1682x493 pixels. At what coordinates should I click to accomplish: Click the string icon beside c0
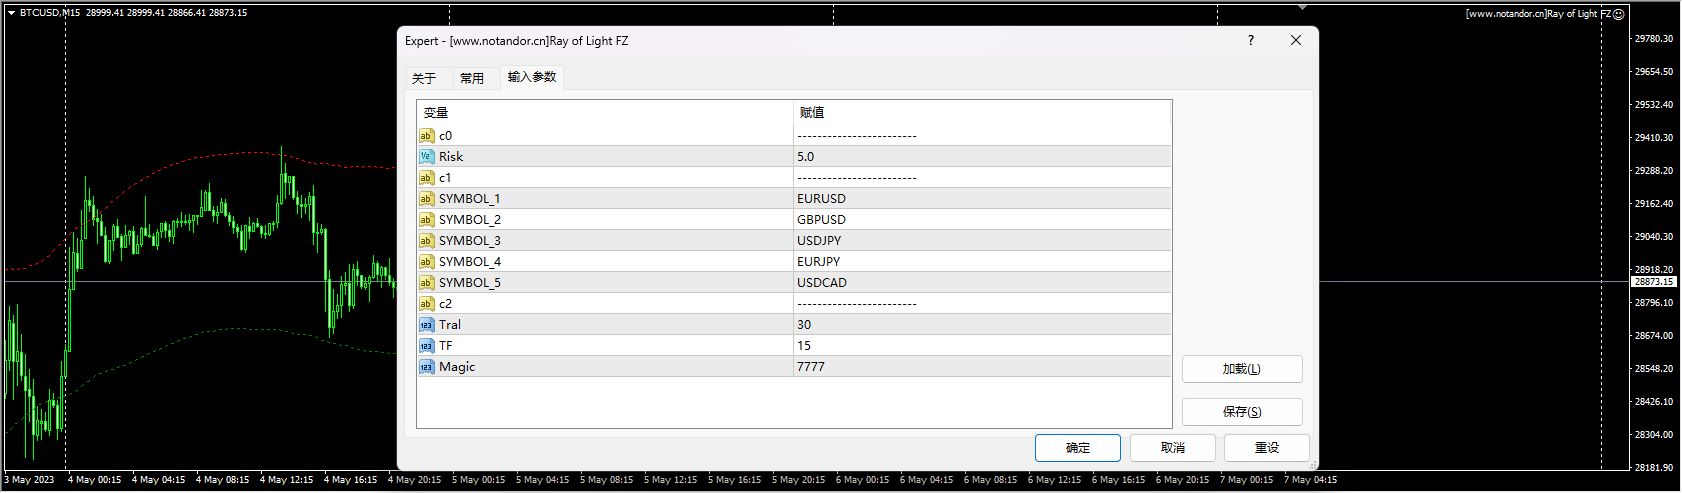pos(427,136)
